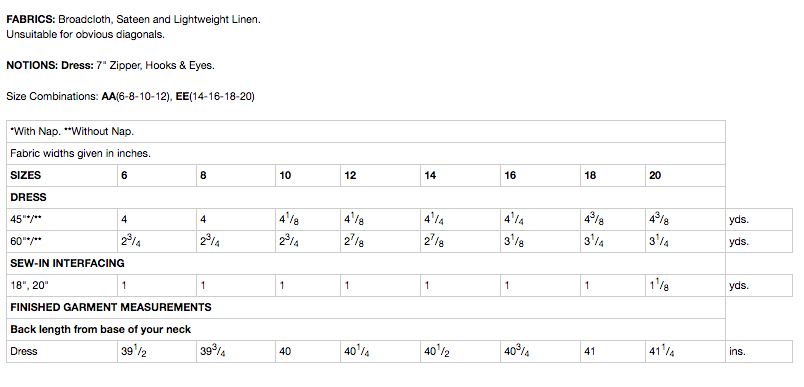Click the size 14 column header
Image resolution: width=804 pixels, height=387 pixels.
(460, 175)
